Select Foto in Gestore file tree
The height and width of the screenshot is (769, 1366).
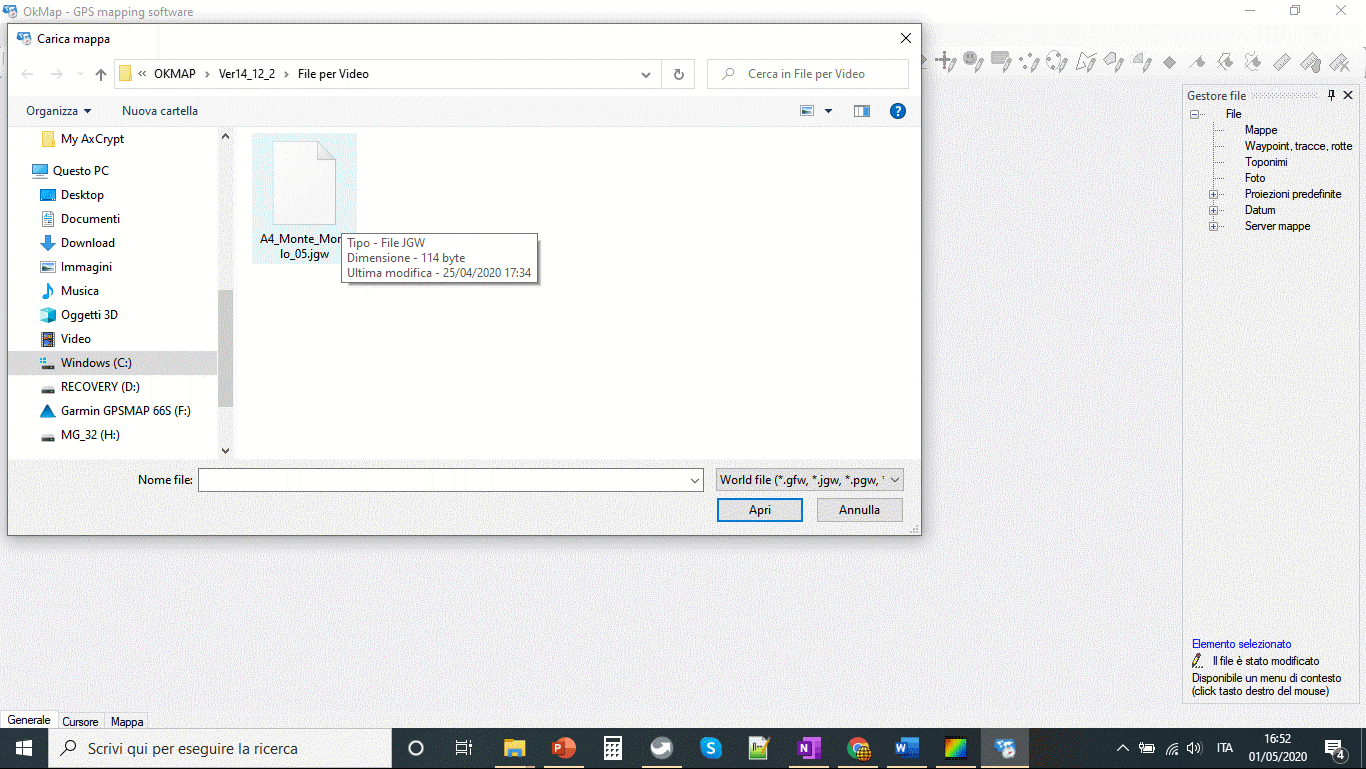pos(1255,178)
